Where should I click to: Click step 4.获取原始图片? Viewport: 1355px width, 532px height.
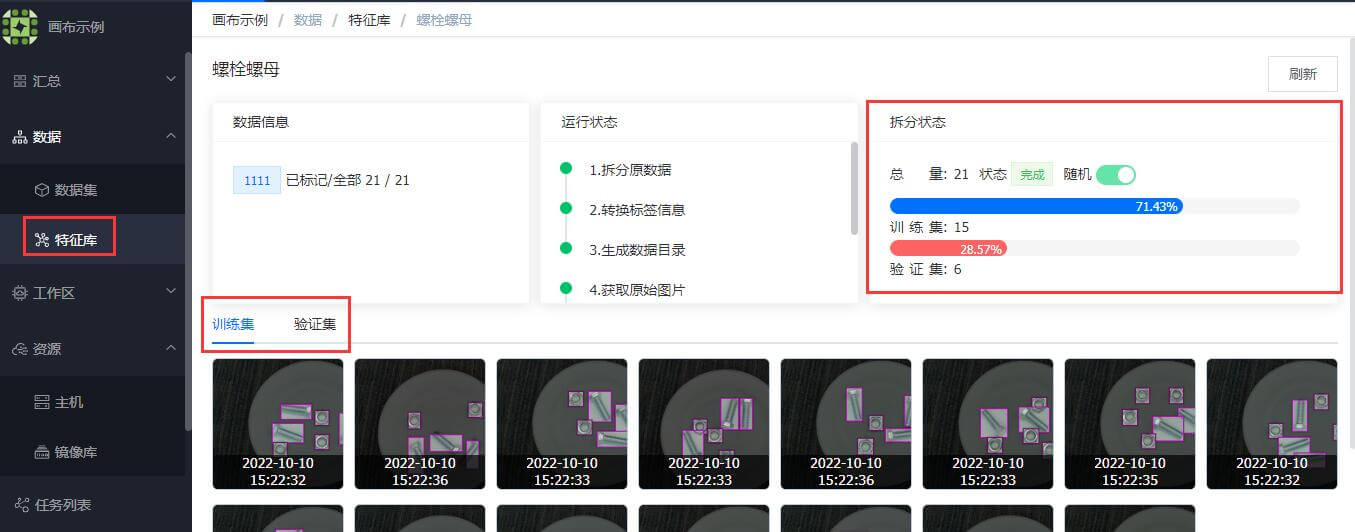[637, 290]
